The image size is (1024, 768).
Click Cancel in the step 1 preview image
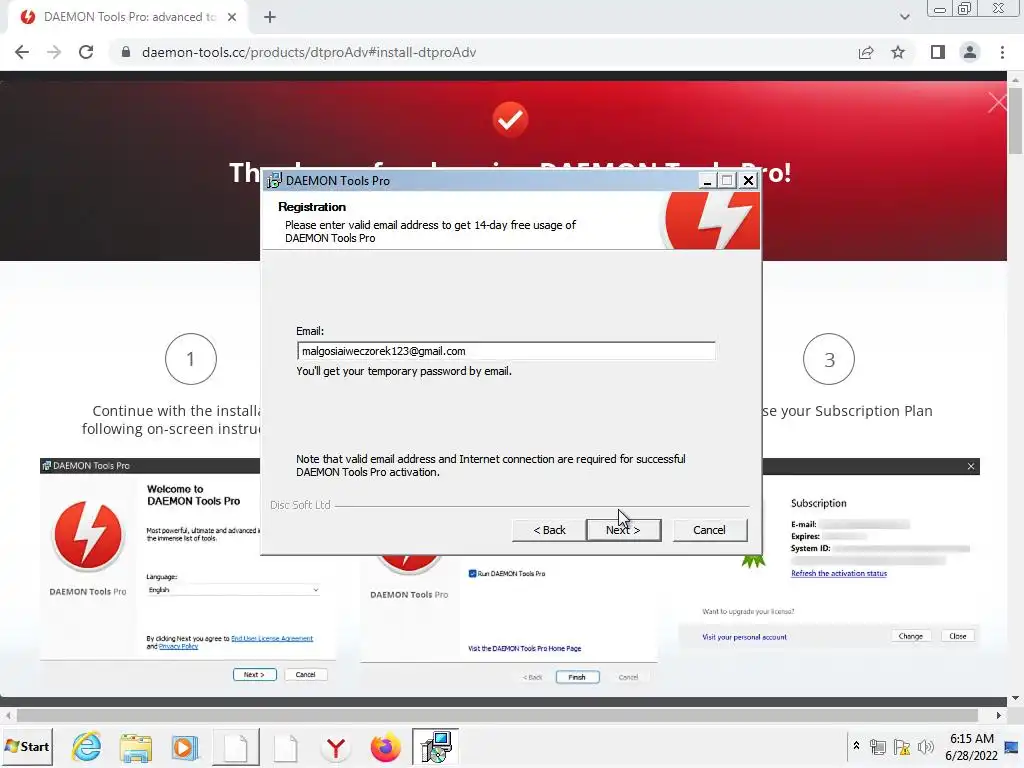tap(305, 675)
